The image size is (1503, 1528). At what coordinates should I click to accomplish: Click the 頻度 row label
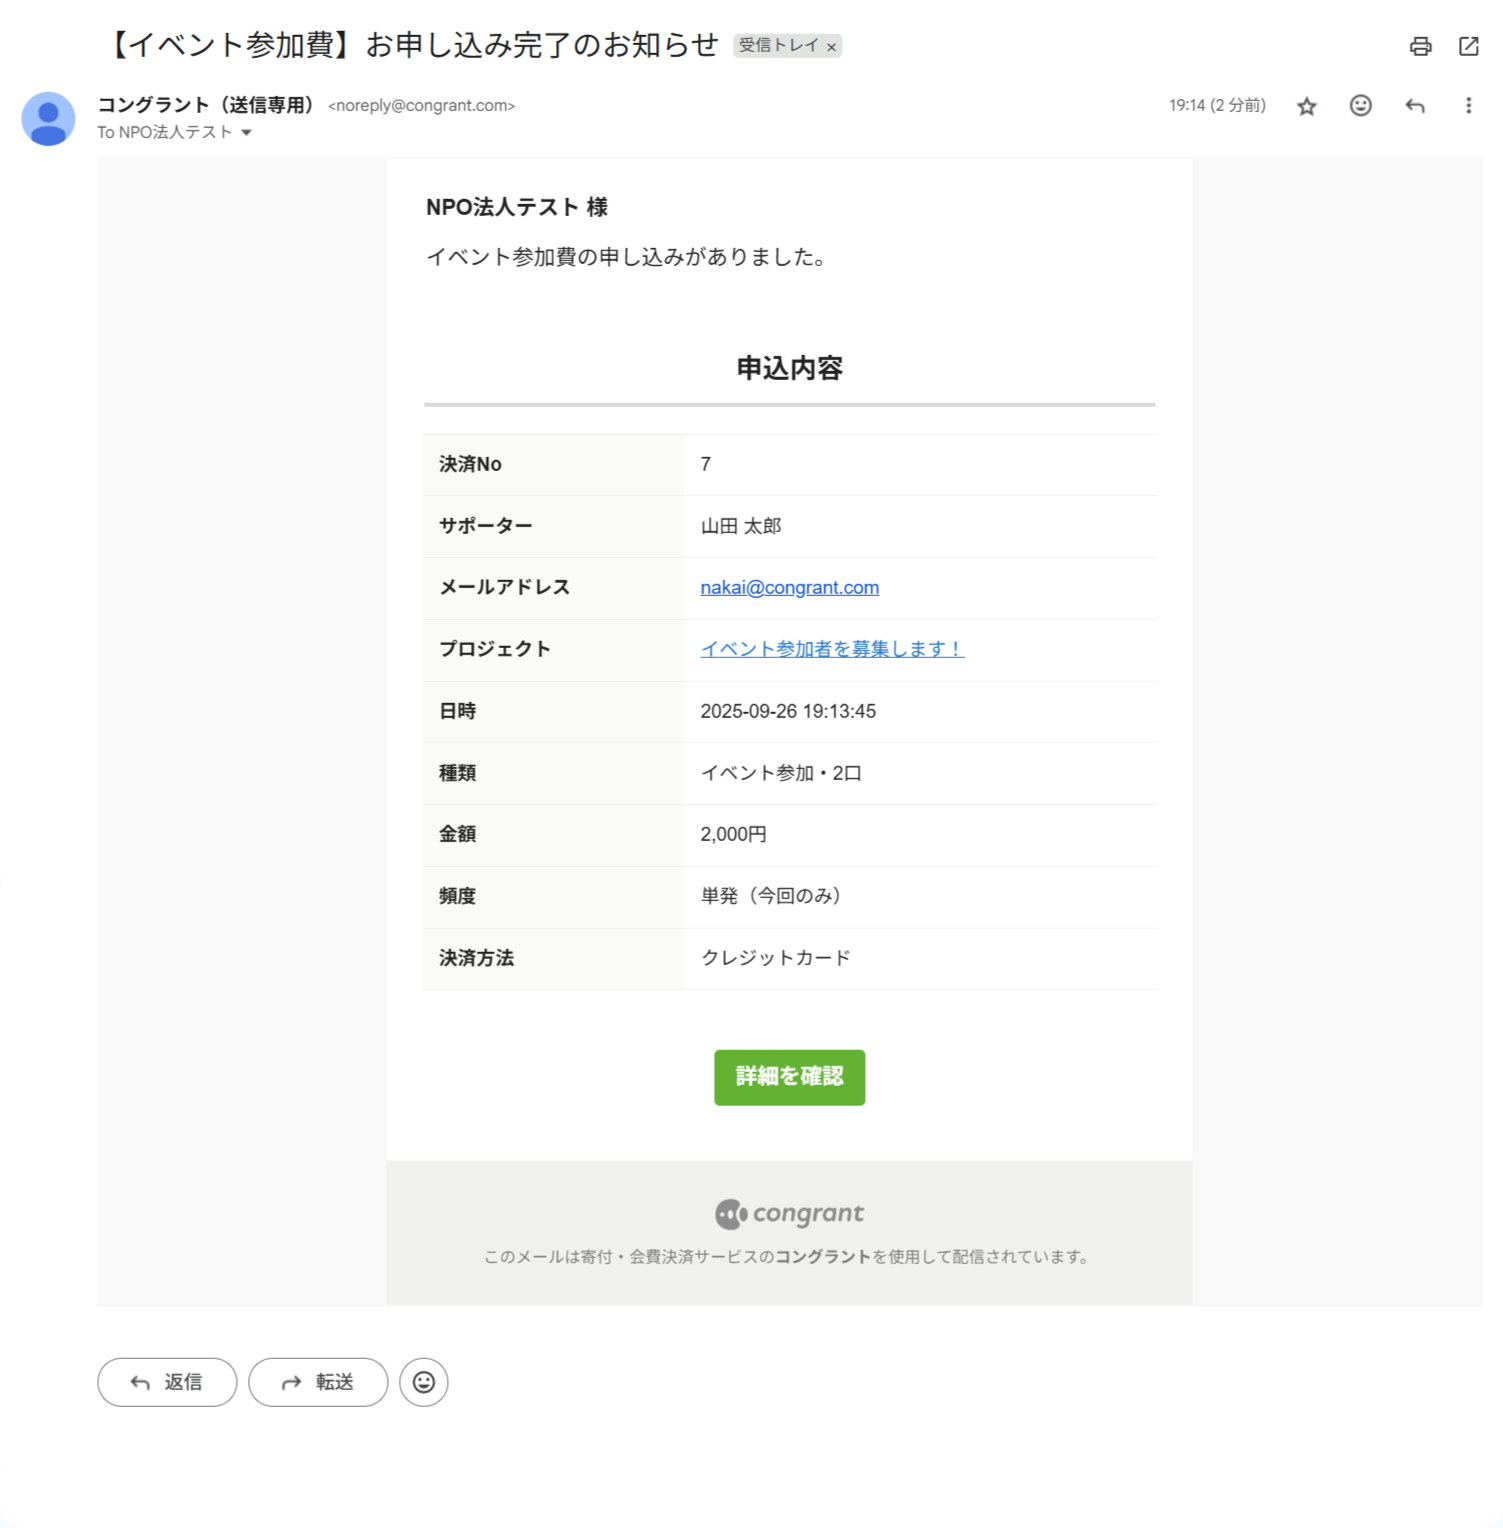tap(457, 896)
